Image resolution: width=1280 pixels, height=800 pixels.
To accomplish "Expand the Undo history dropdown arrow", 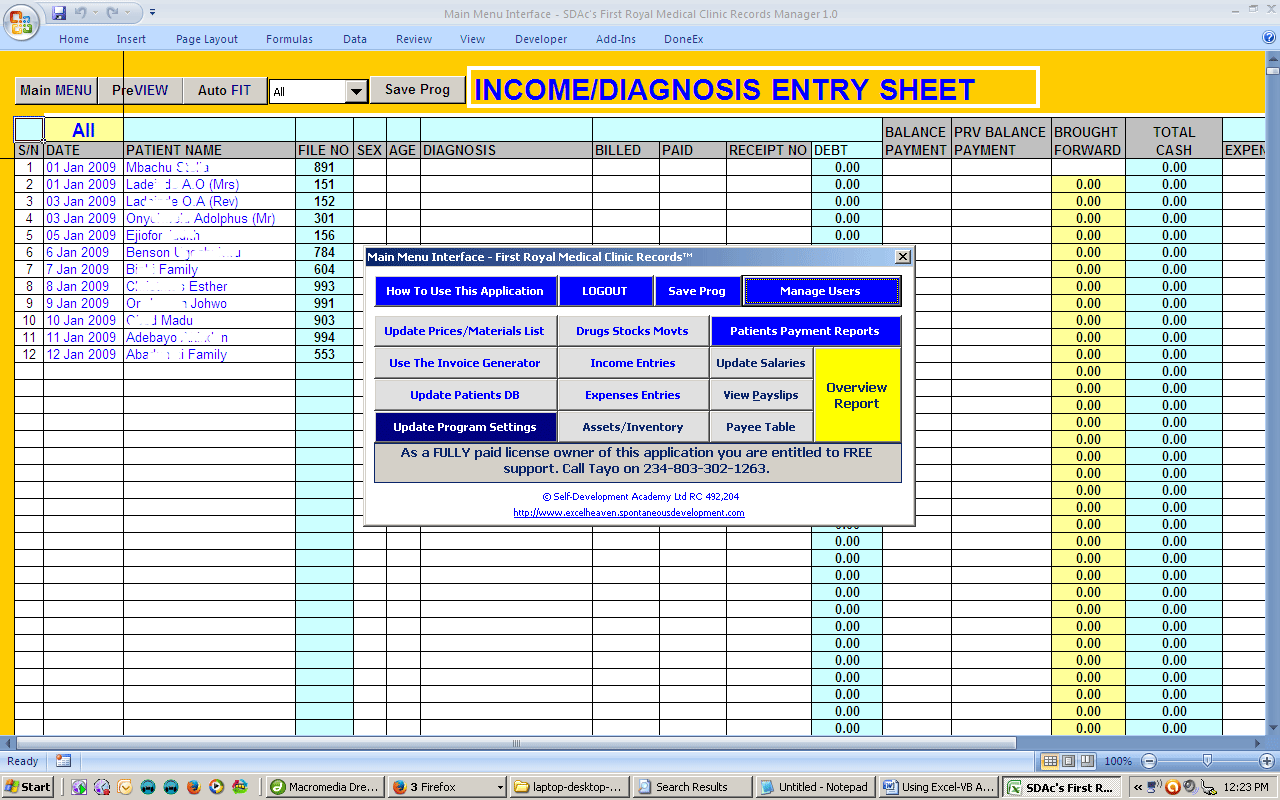I will (95, 13).
